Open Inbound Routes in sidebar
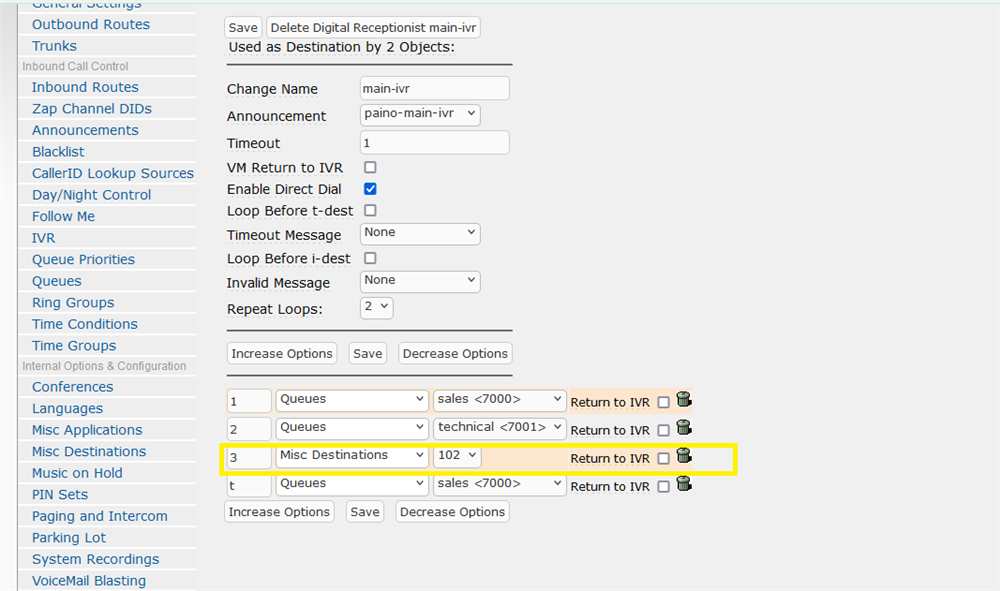 (x=85, y=87)
